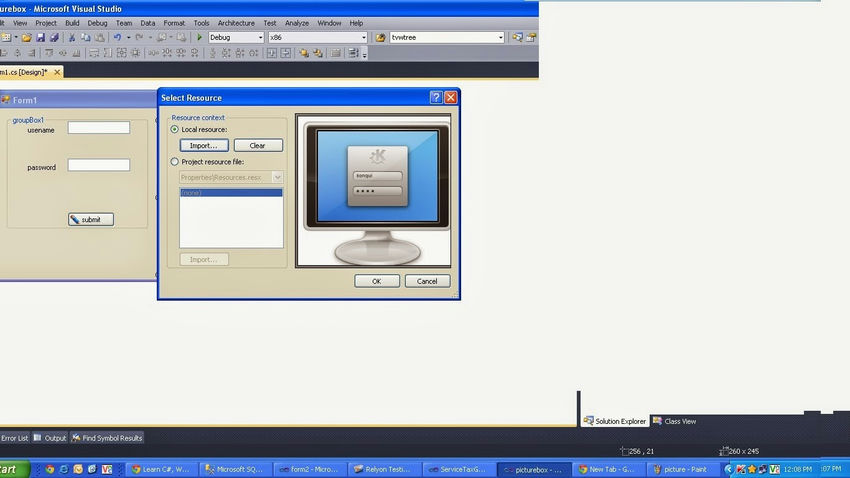Image resolution: width=850 pixels, height=478 pixels.
Task: Click the password text field on Form1
Action: (x=99, y=165)
